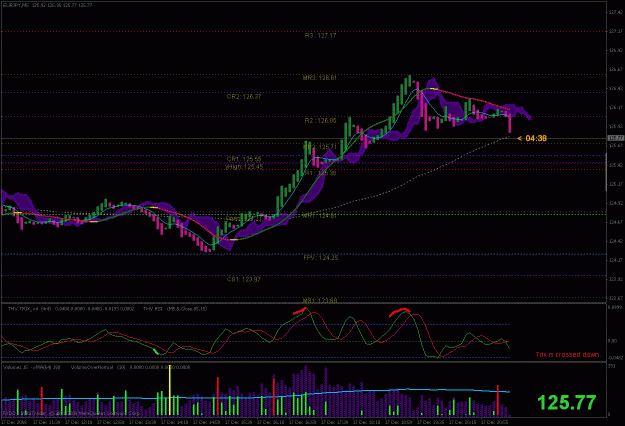Click the Volumes indicator label
Viewport: 625px width, 426px height.
point(32,367)
